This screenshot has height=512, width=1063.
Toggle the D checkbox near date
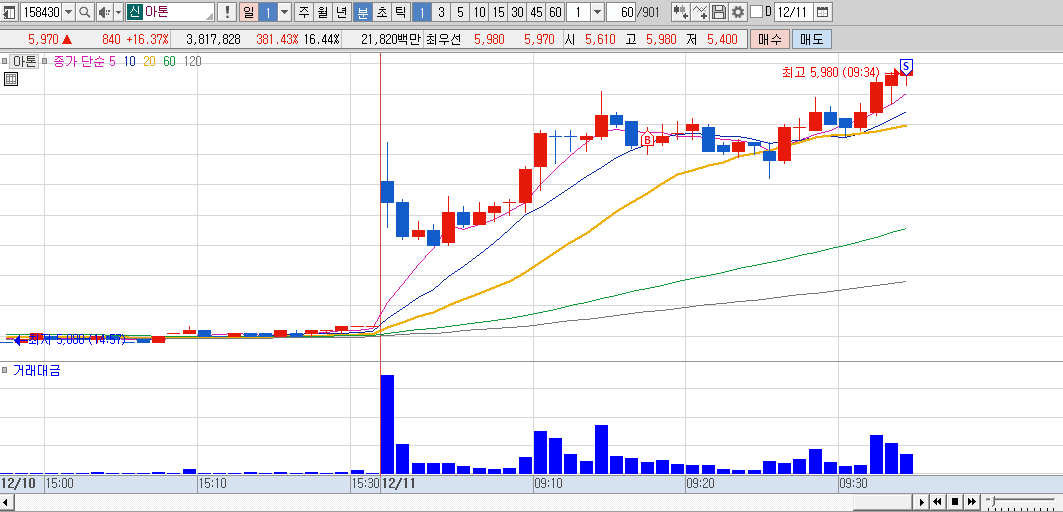click(757, 12)
